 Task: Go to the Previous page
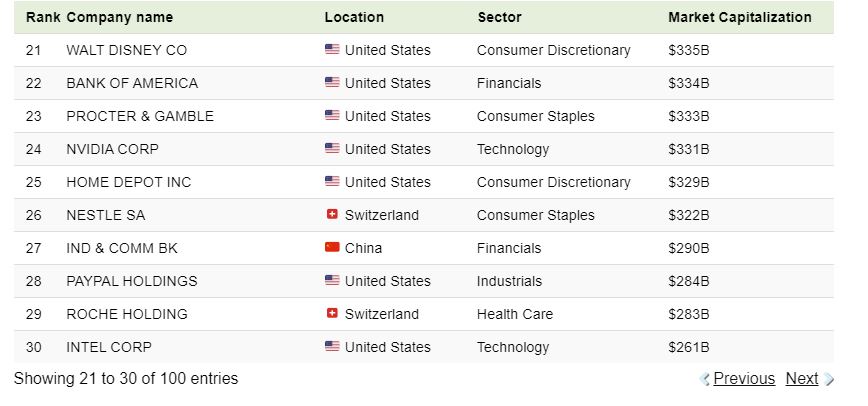[x=743, y=379]
